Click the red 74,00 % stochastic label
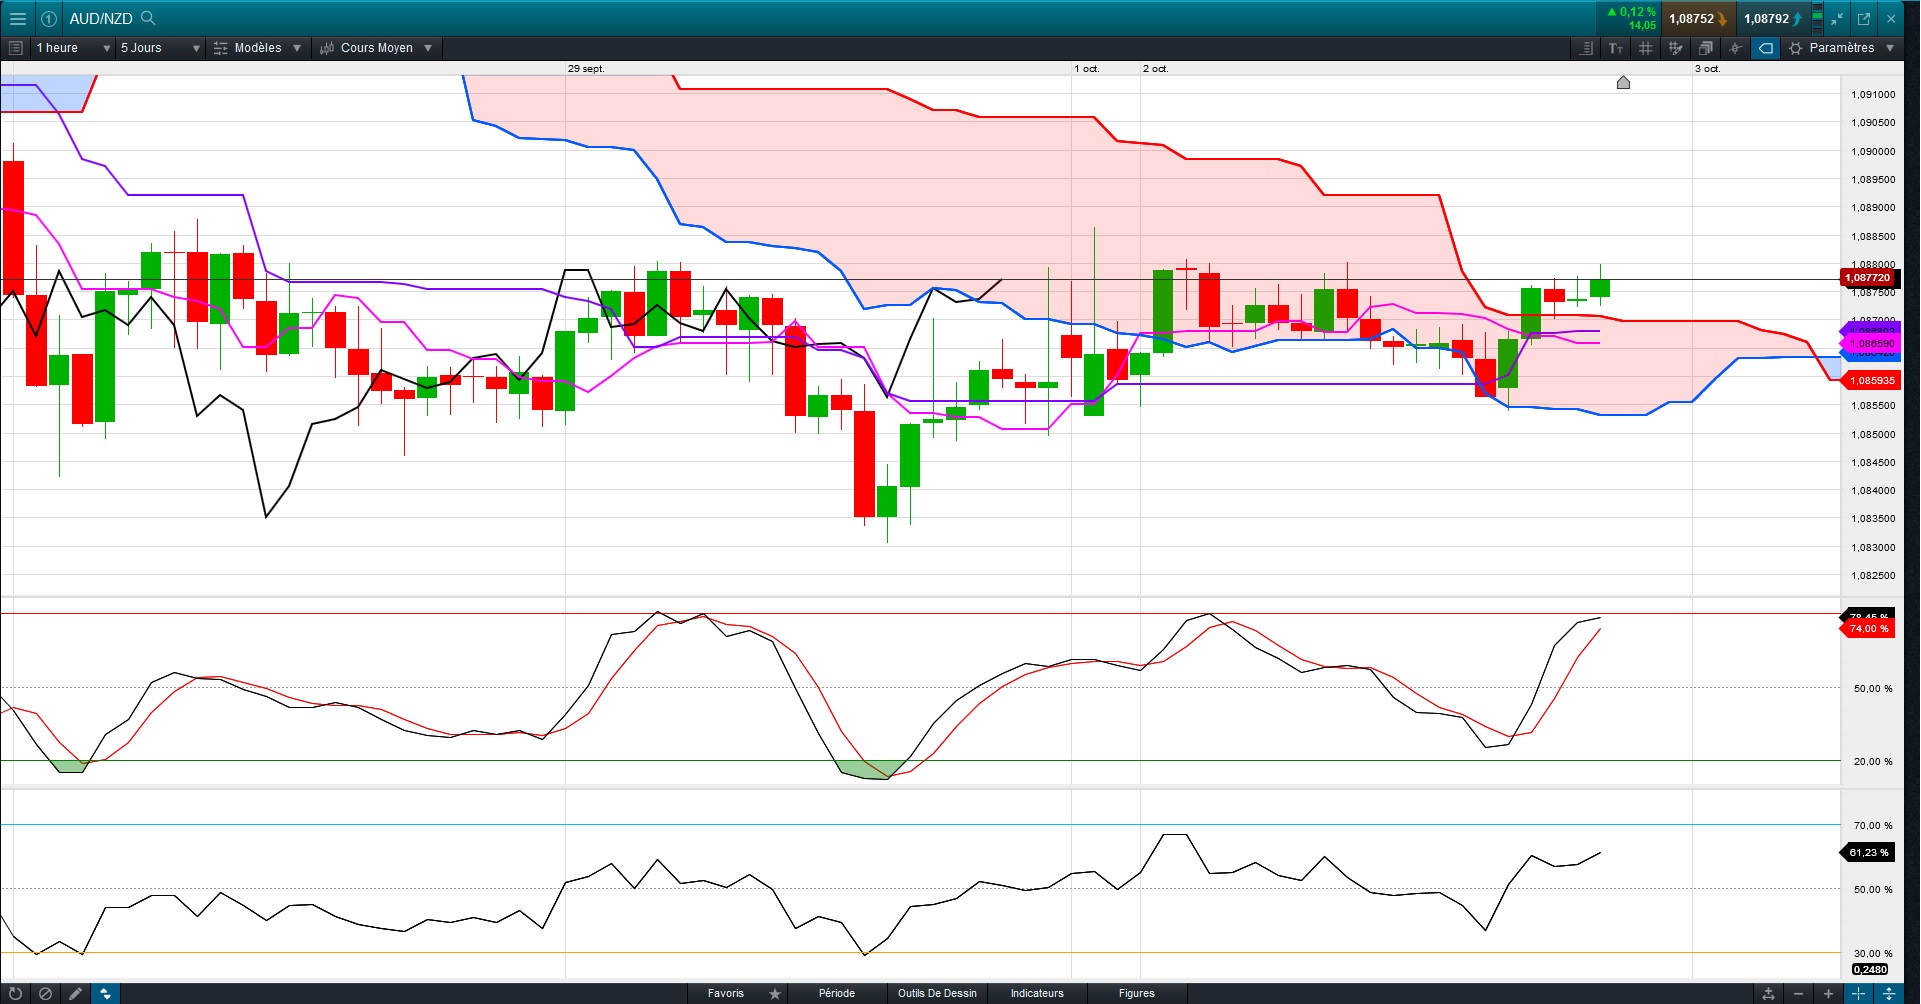 coord(1868,628)
